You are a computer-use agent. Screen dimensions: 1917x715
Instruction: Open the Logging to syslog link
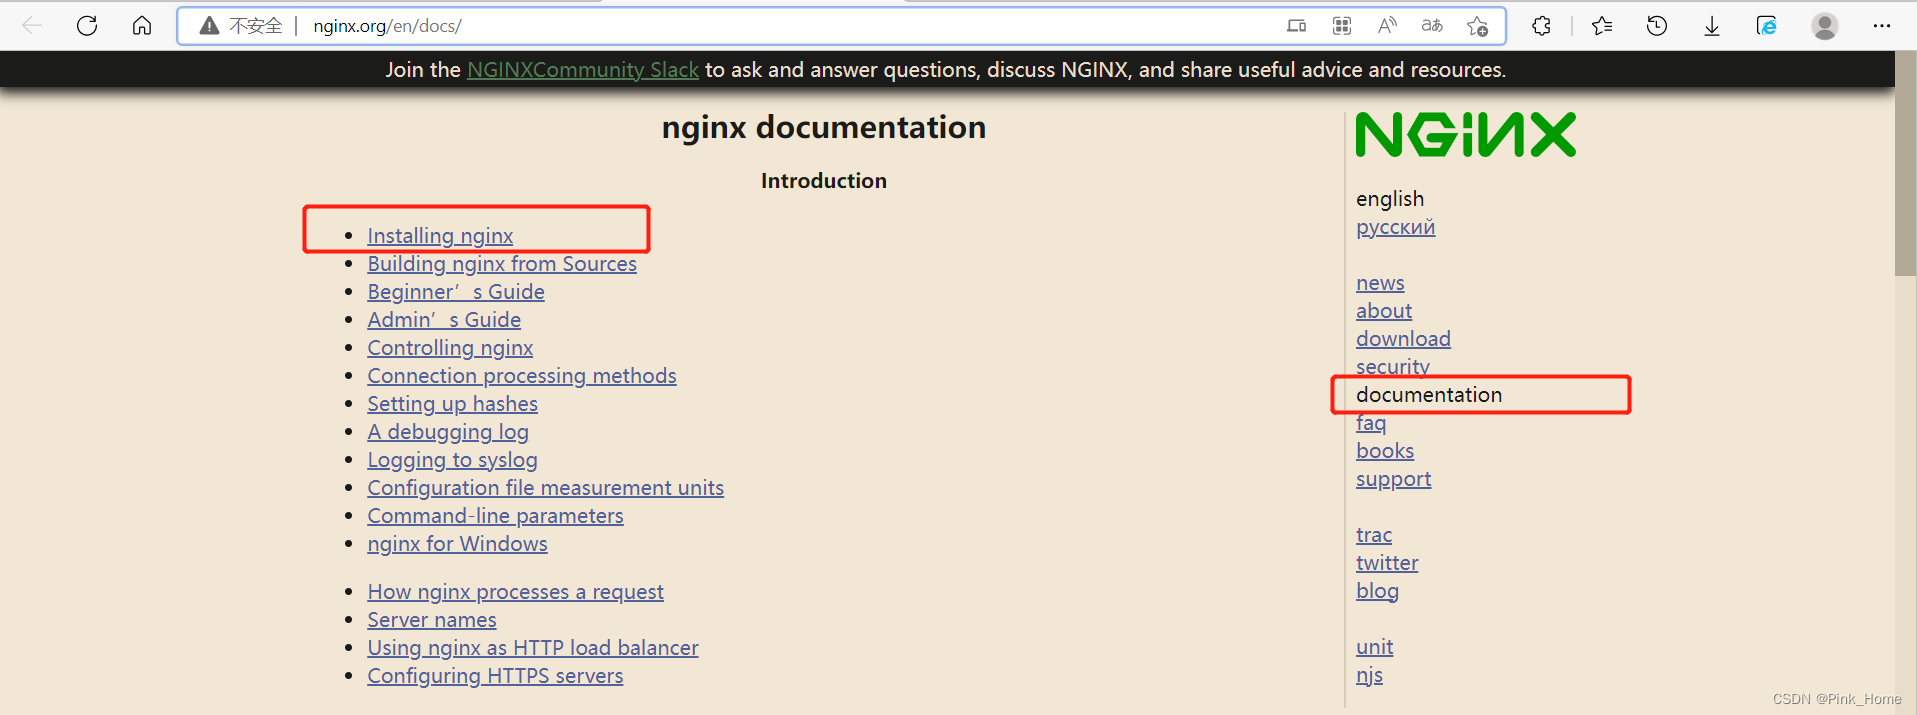point(452,460)
